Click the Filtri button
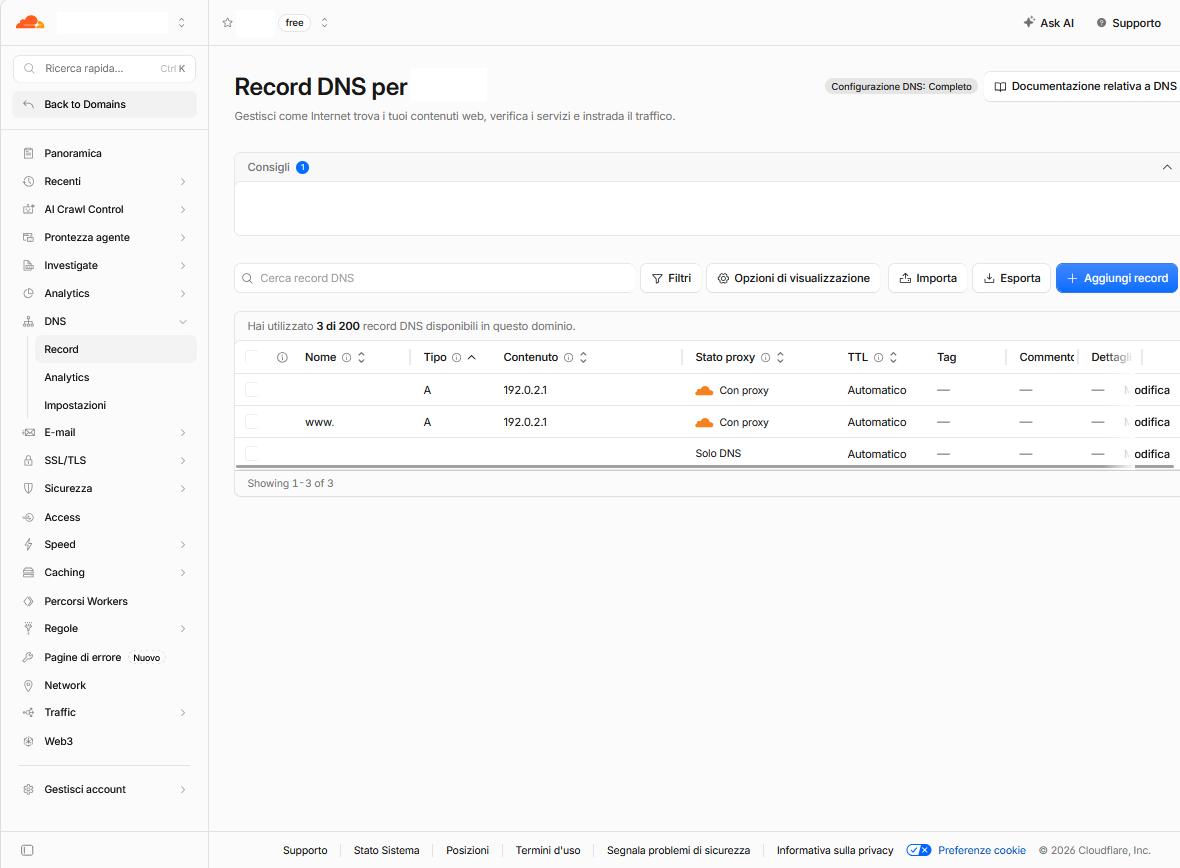The image size is (1180, 868). [671, 278]
